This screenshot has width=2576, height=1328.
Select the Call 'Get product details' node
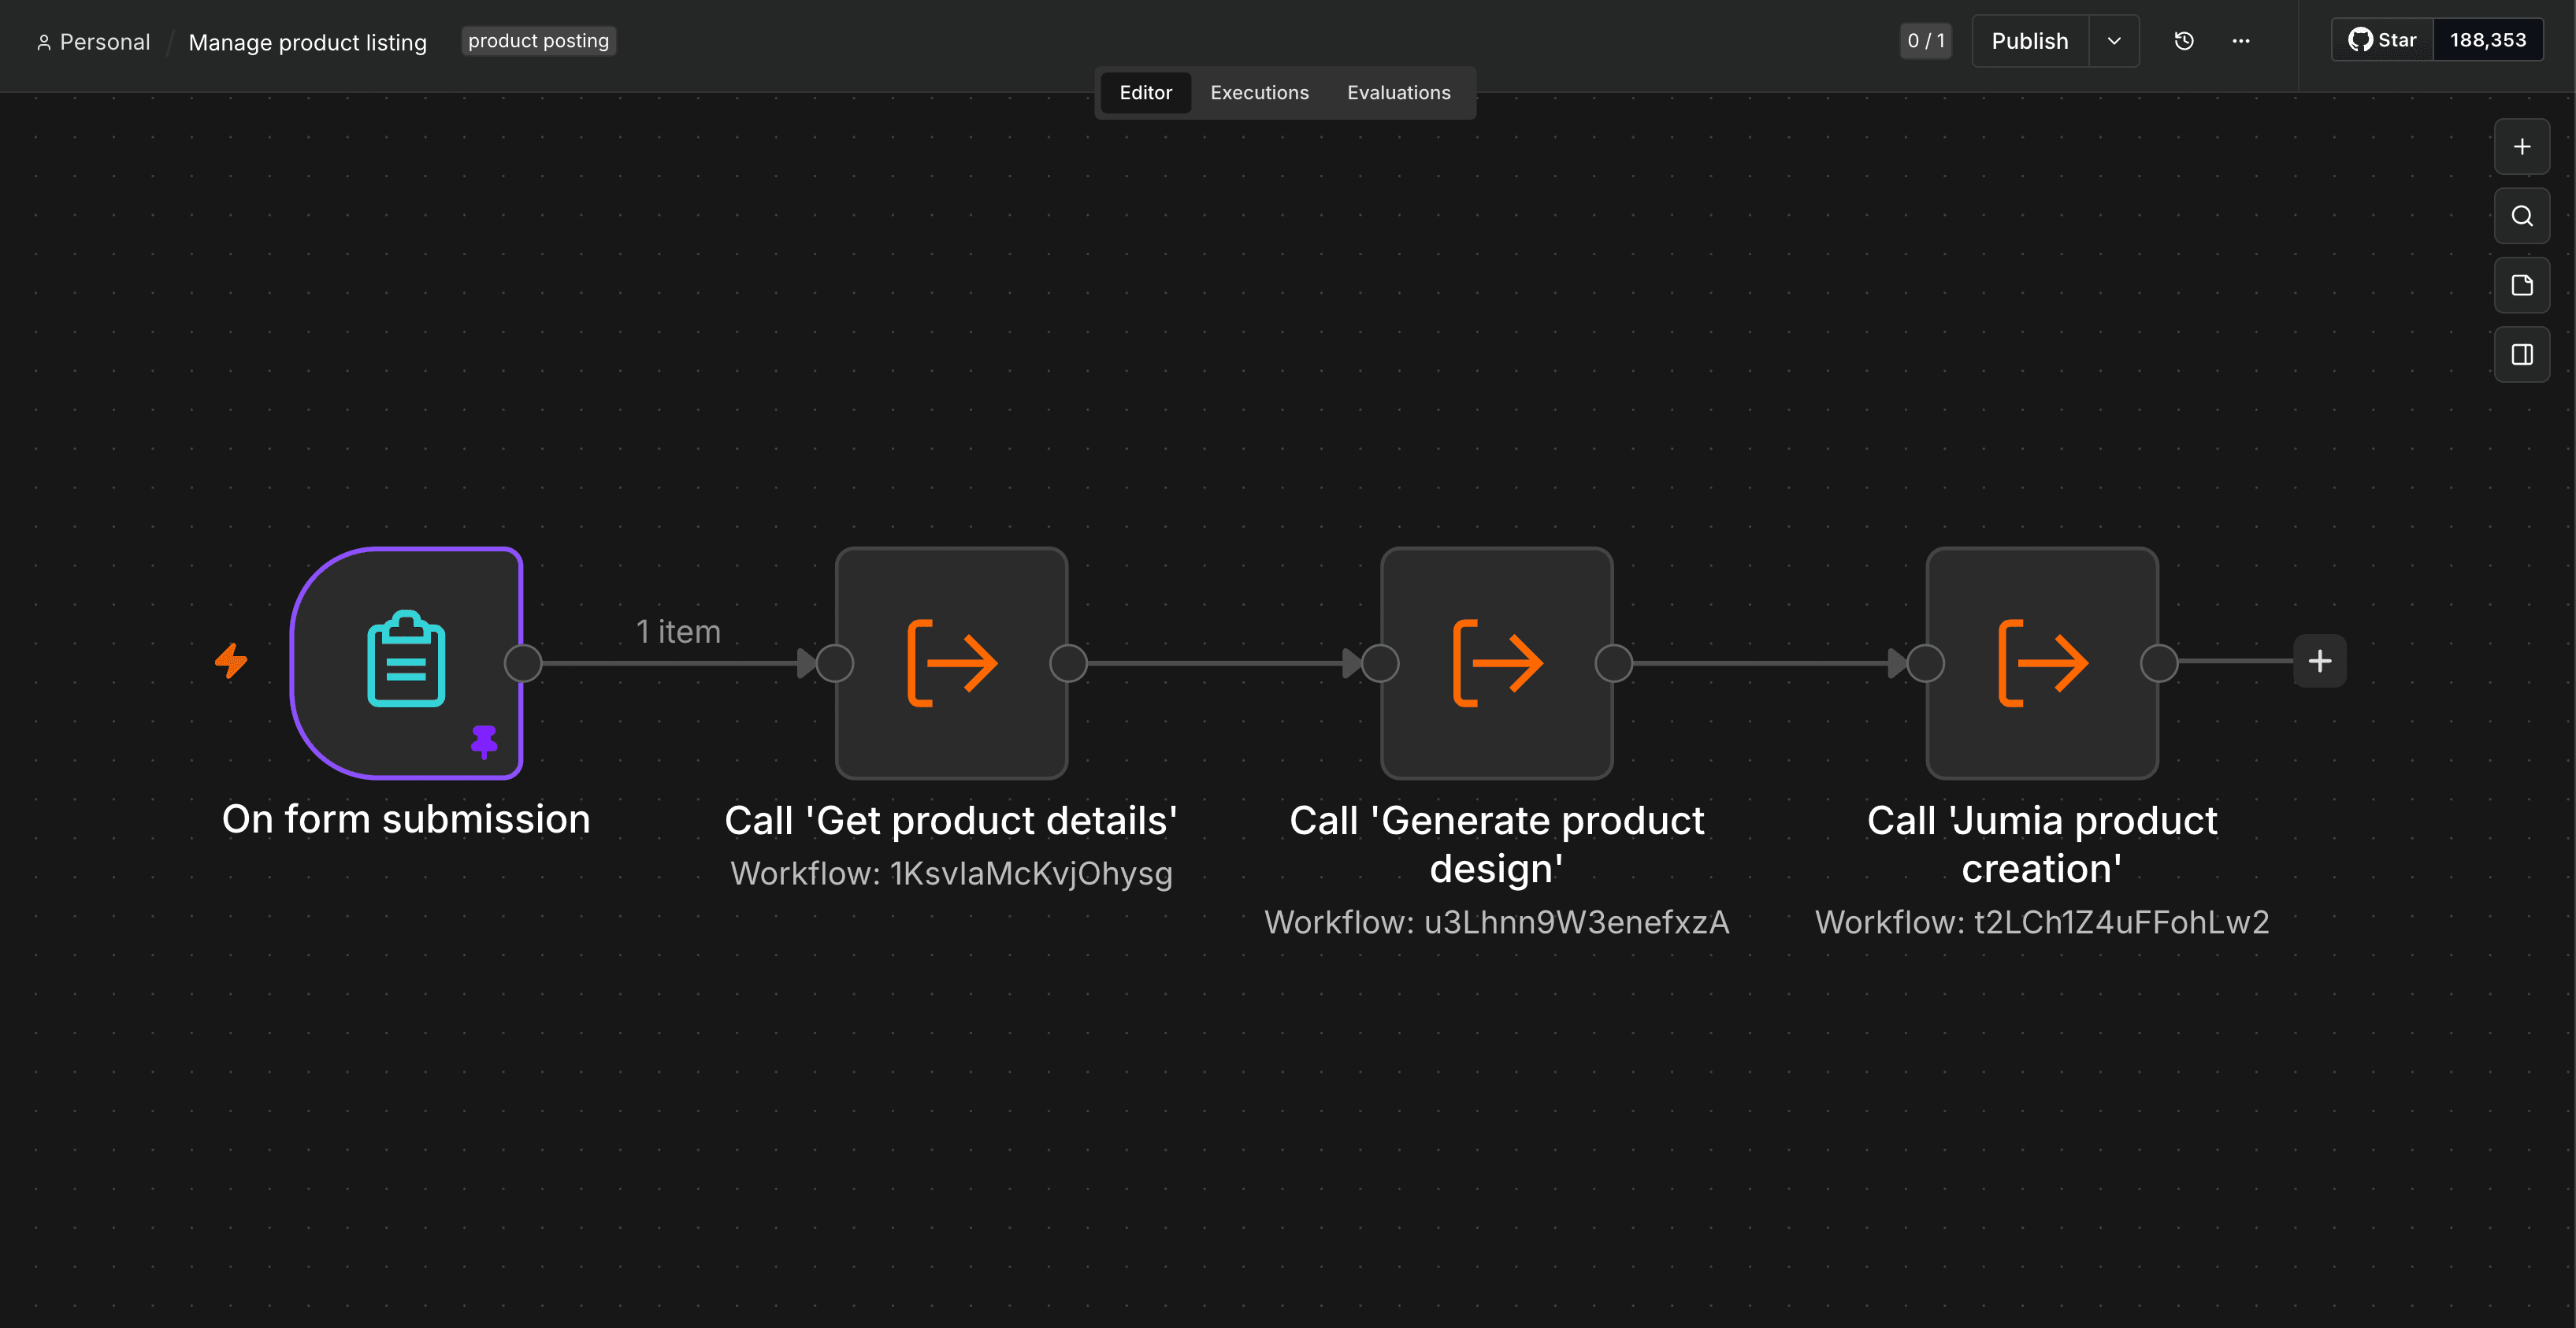(x=951, y=662)
